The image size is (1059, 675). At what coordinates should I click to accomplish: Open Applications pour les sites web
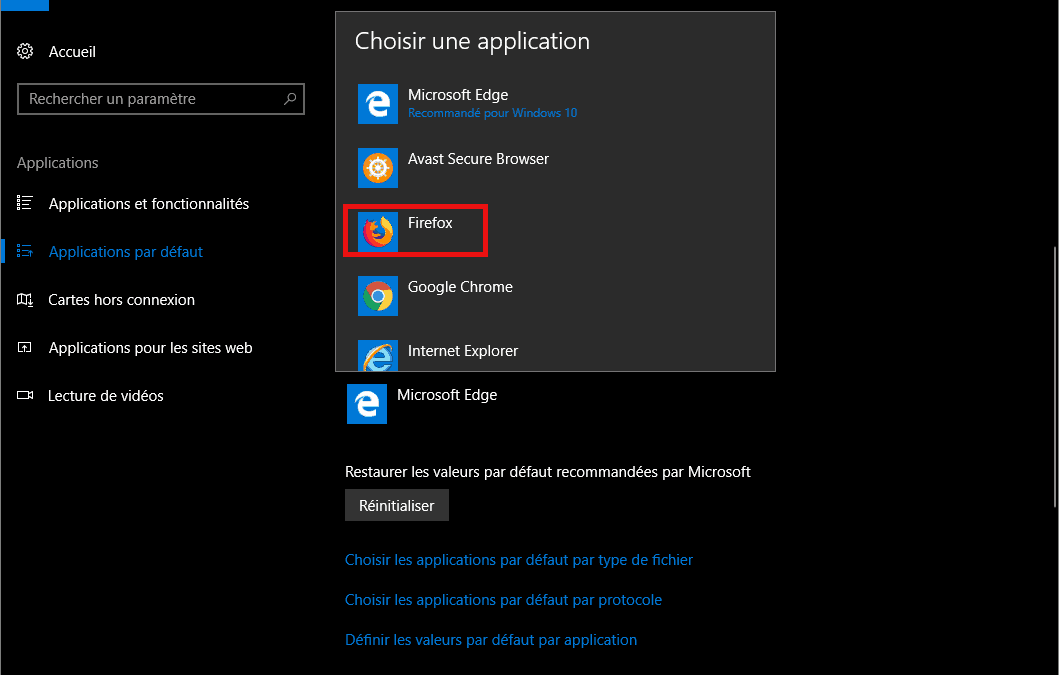[x=150, y=348]
